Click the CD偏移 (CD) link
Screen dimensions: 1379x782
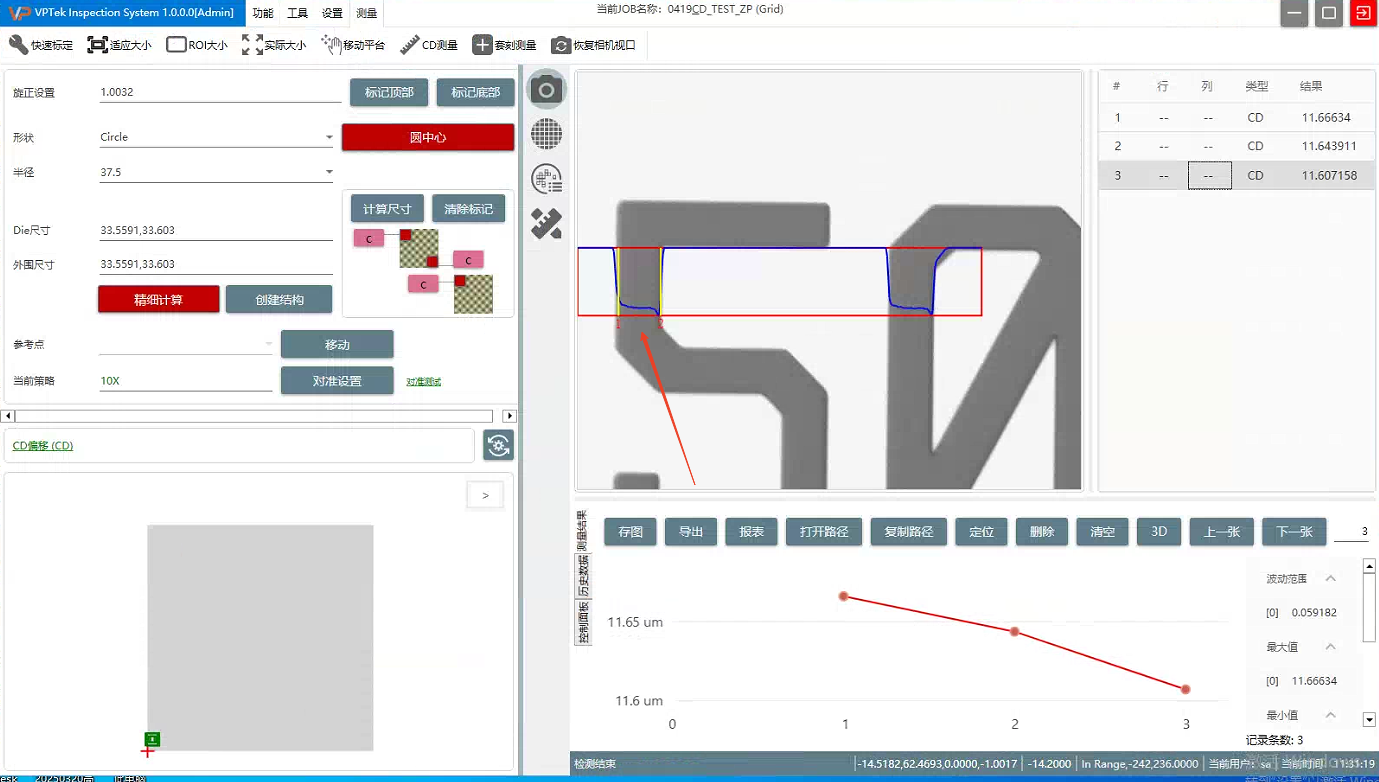click(43, 446)
